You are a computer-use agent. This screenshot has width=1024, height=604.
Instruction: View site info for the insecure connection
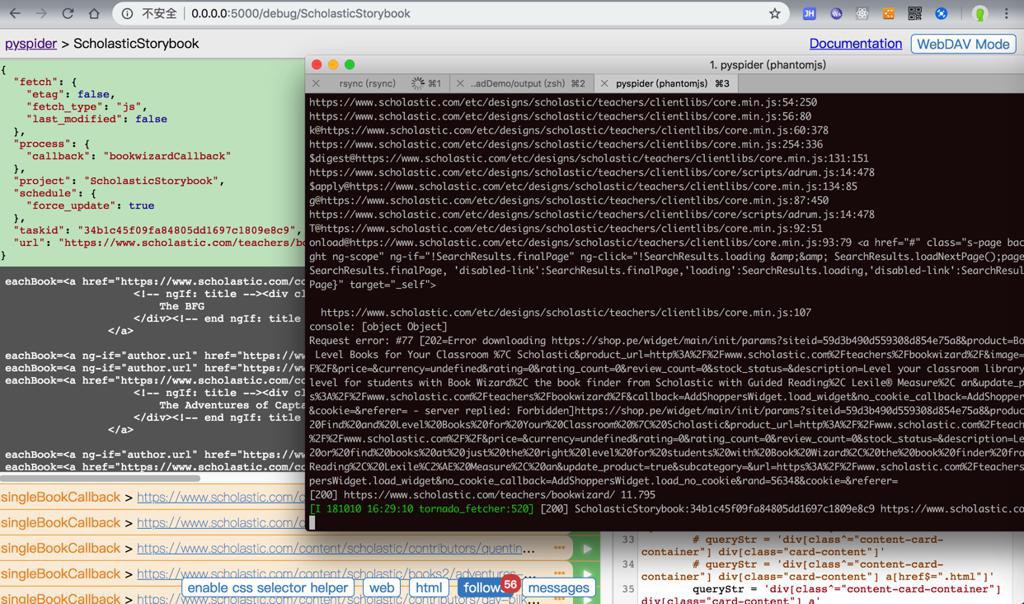tap(127, 13)
